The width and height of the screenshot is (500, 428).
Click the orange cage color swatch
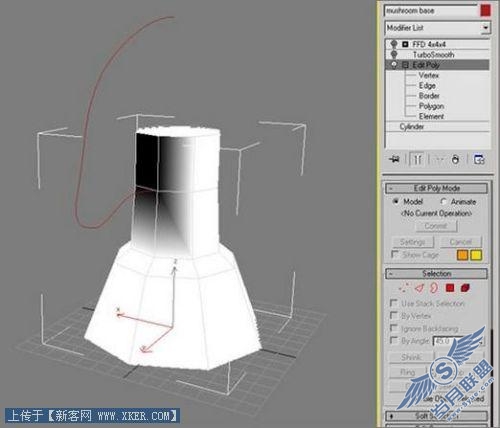point(462,255)
